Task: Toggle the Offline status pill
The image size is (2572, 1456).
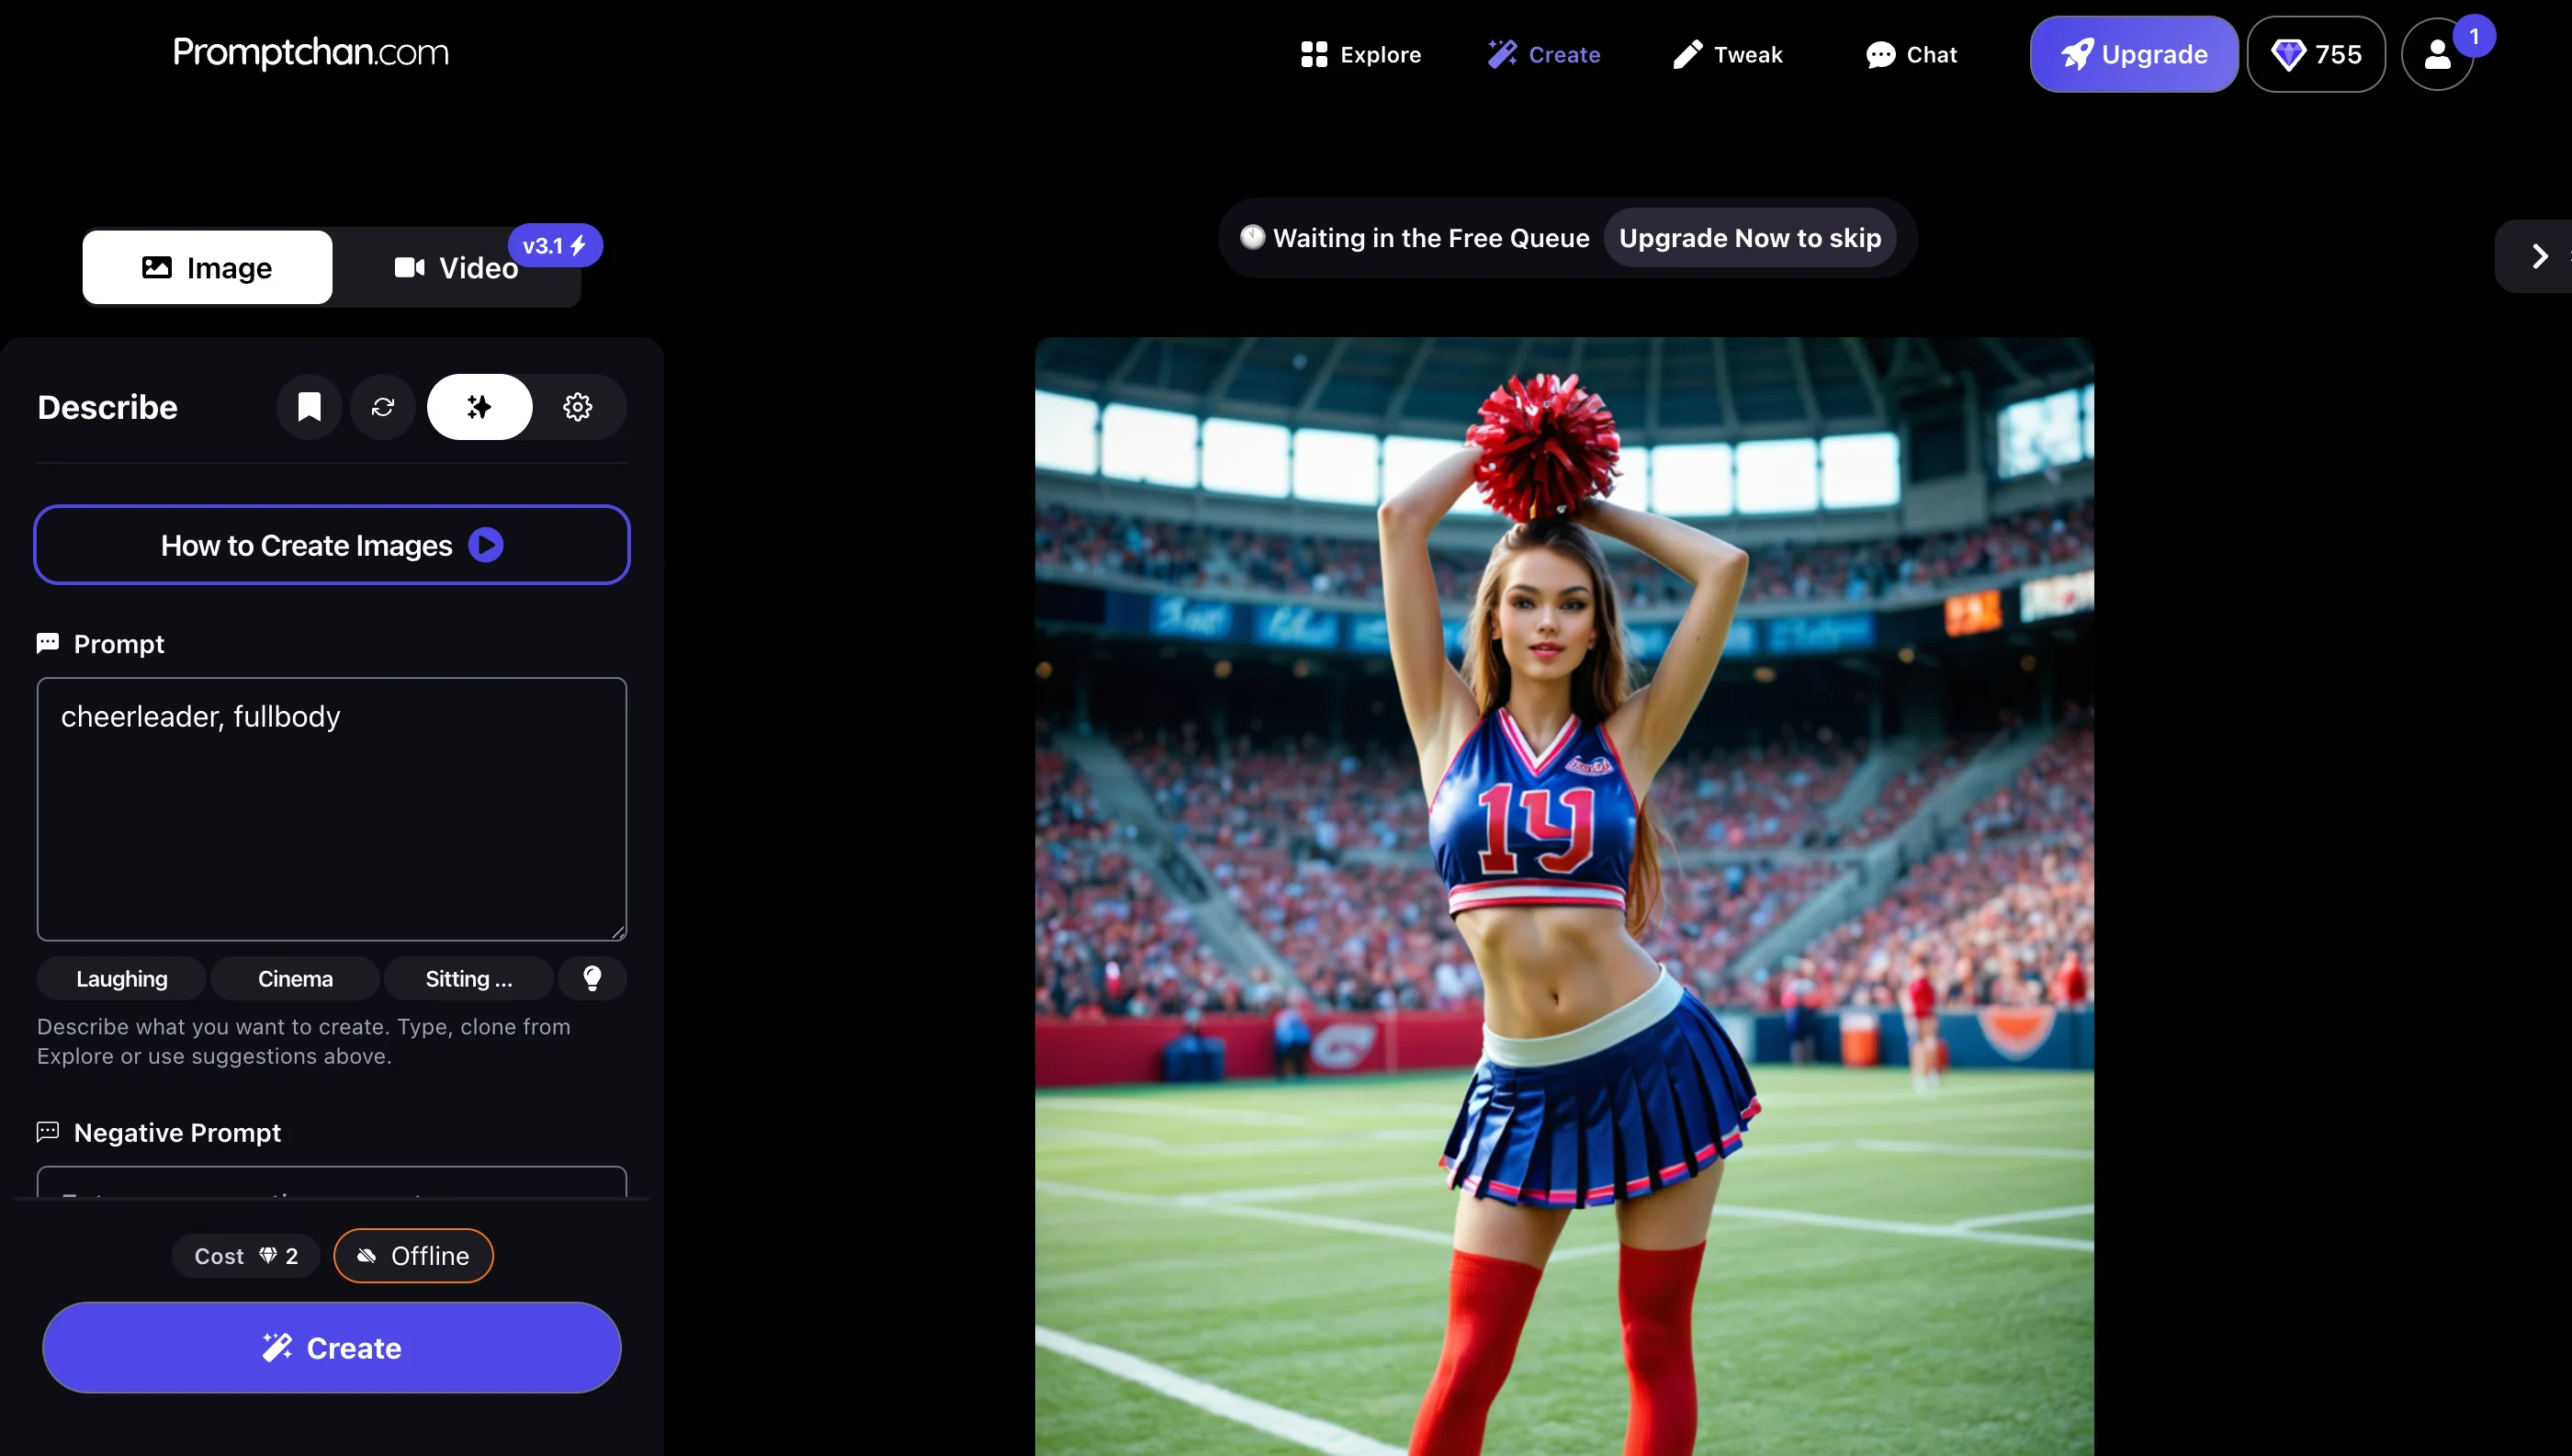Action: point(413,1255)
